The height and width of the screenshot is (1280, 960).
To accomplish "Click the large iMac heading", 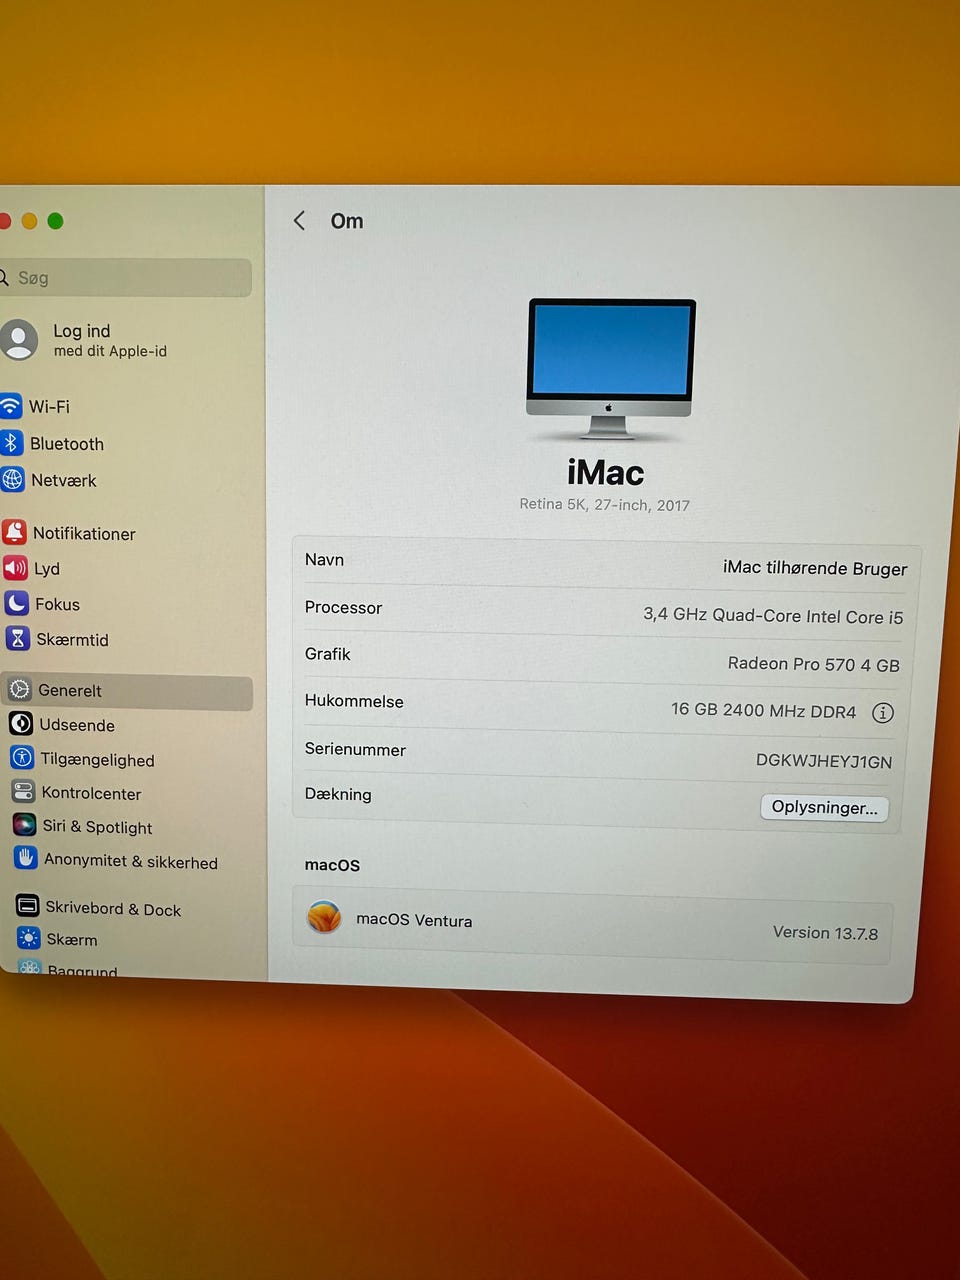I will pyautogui.click(x=605, y=472).
